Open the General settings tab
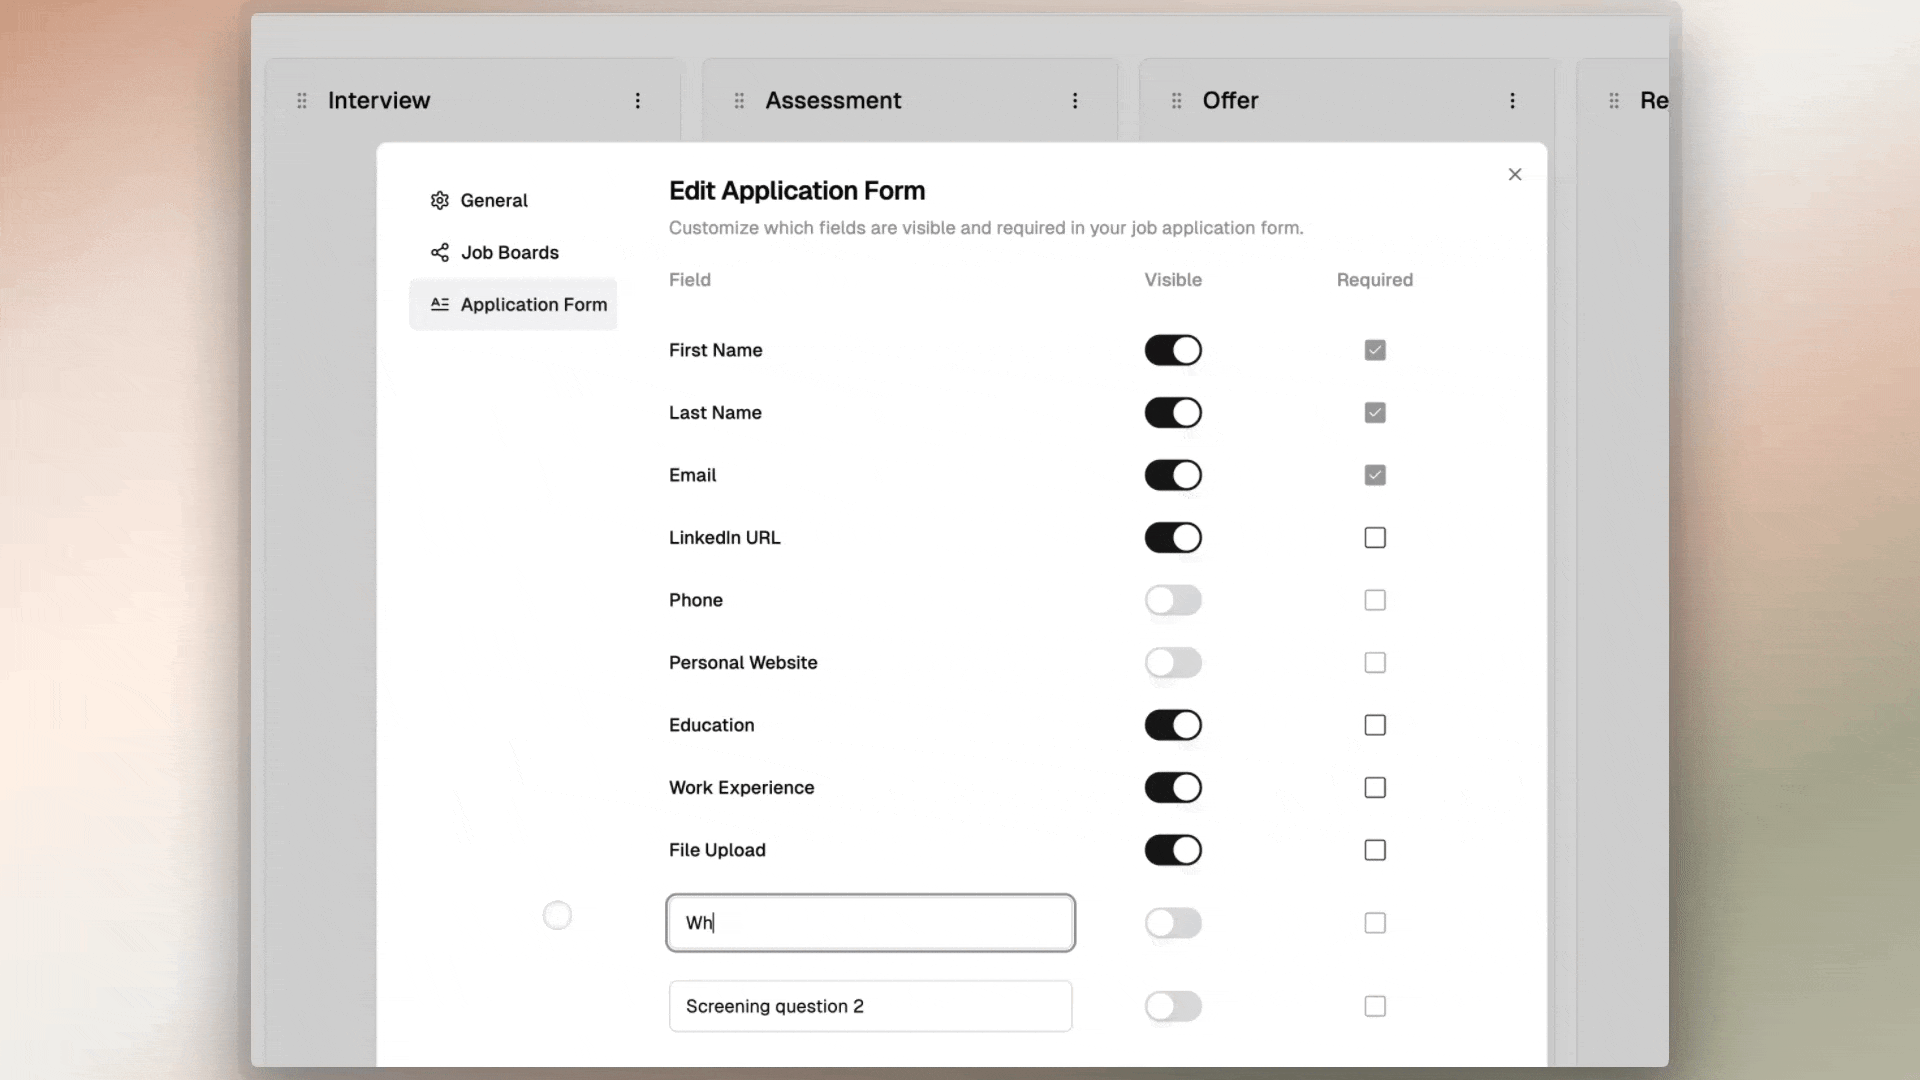The image size is (1920, 1080). 494,201
